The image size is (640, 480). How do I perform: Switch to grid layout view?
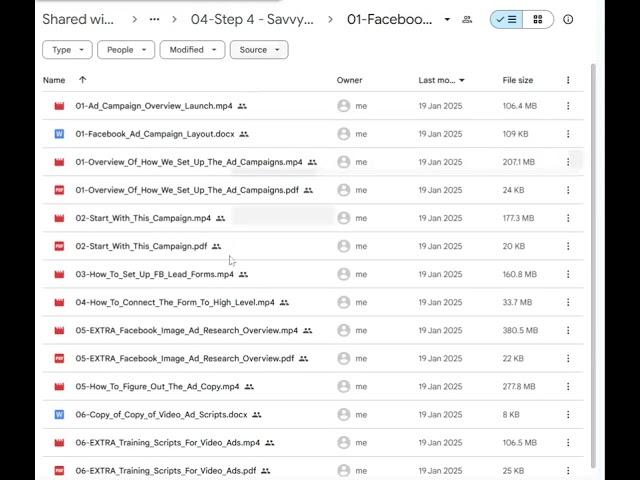[x=537, y=19]
